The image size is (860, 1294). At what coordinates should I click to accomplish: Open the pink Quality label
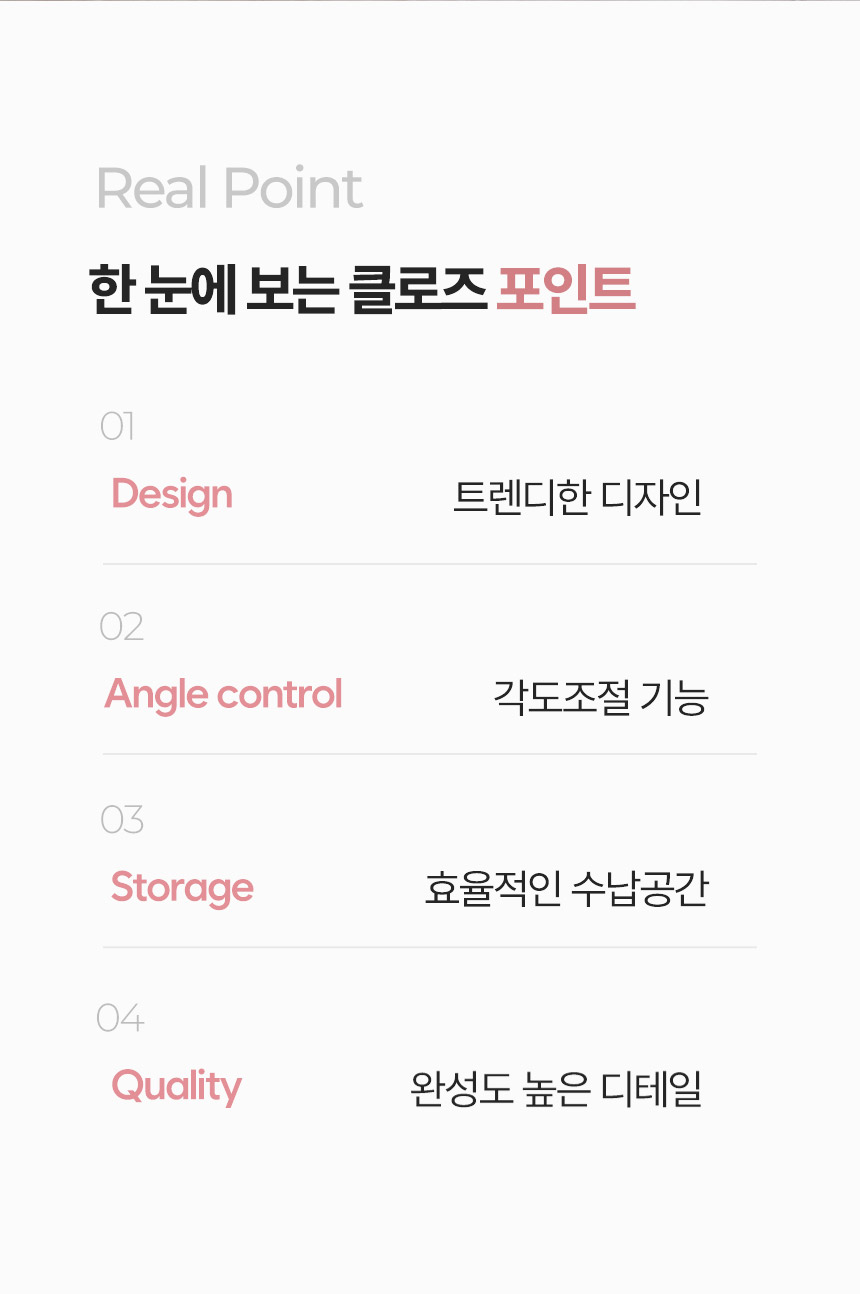click(177, 1086)
